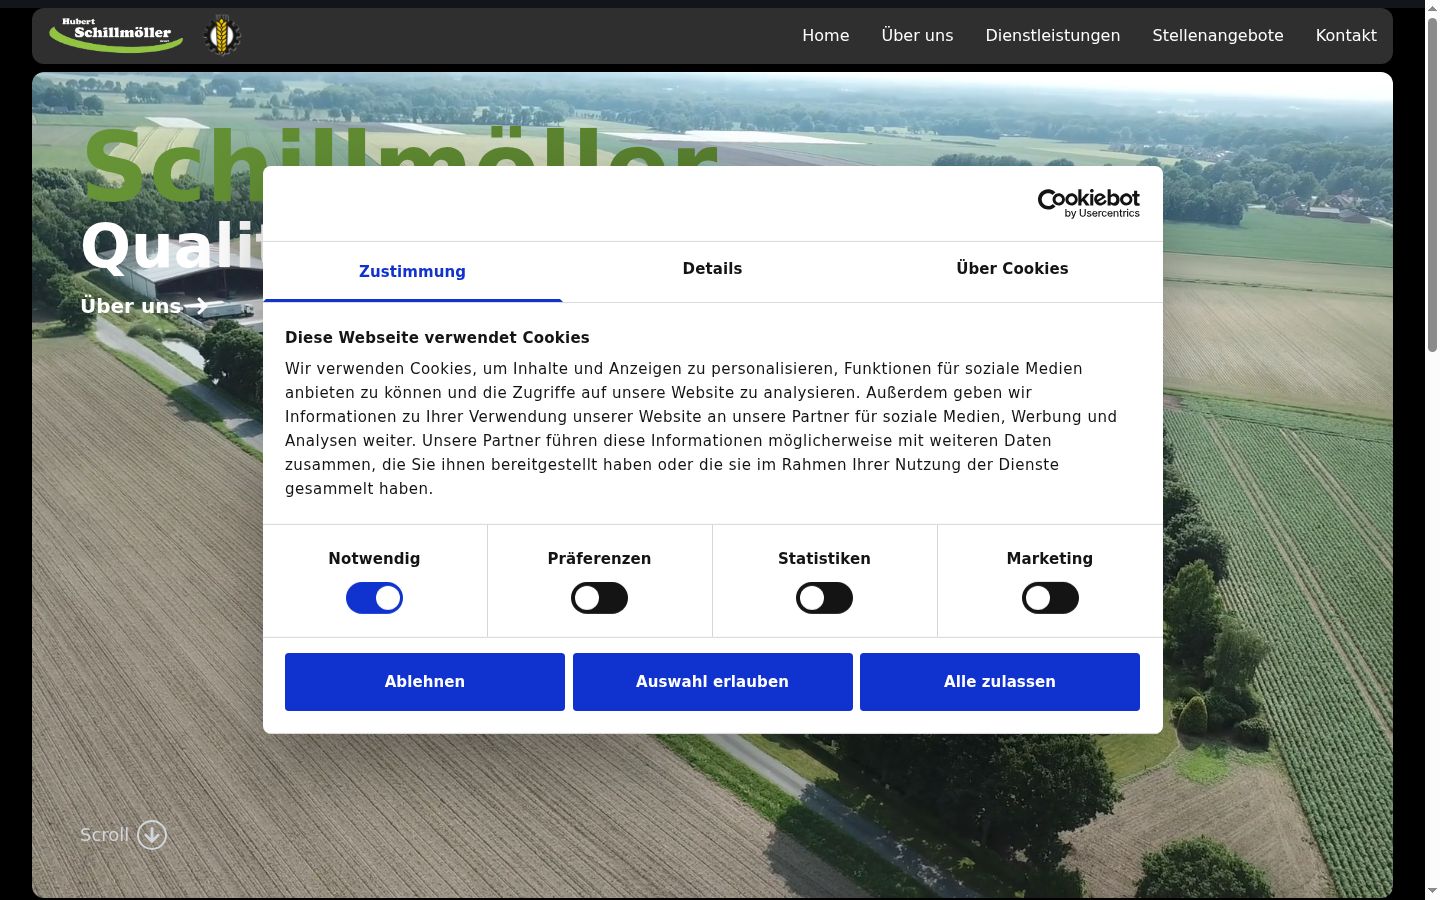Toggle the Notwendig cookie switch
This screenshot has height=900, width=1440.
pyautogui.click(x=374, y=598)
